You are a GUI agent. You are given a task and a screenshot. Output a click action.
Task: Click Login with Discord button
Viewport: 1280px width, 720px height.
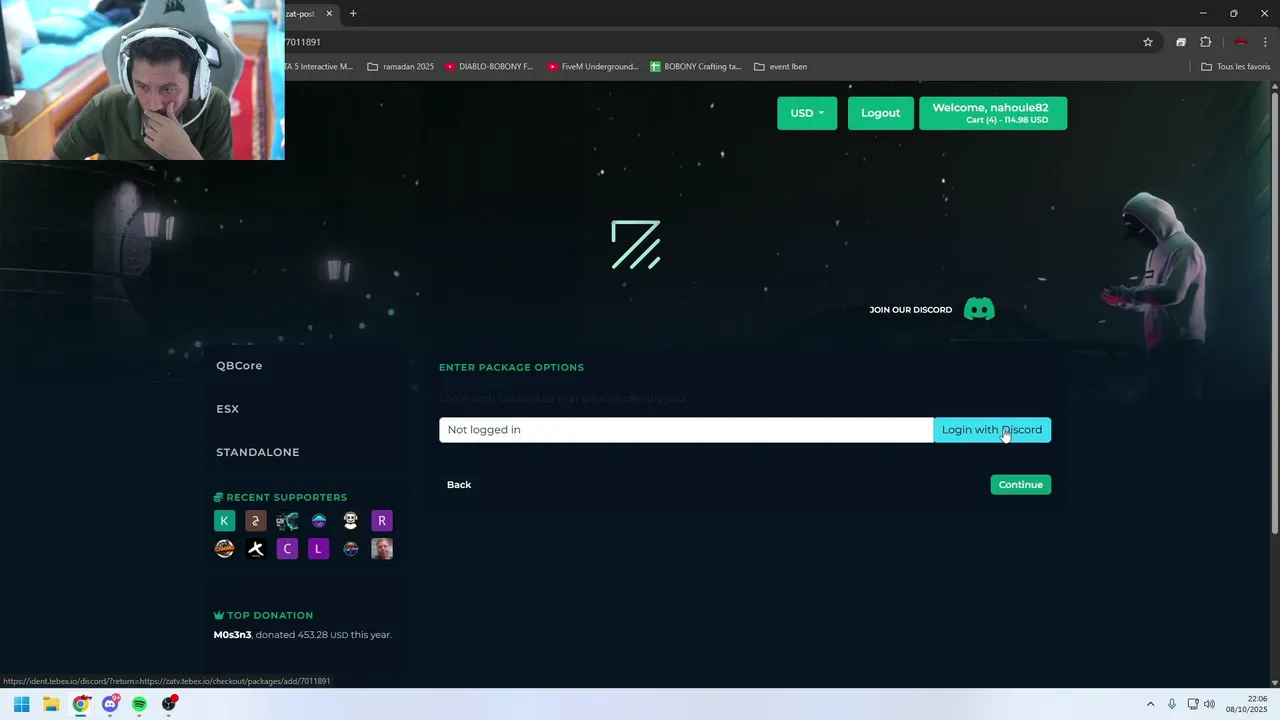click(x=992, y=430)
